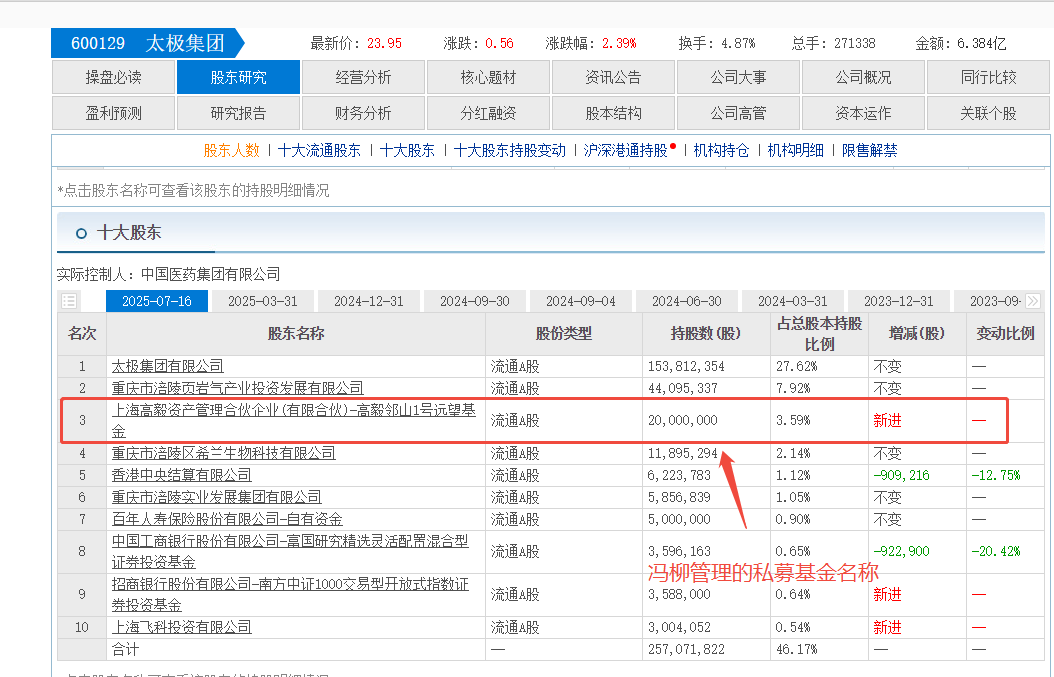The image size is (1054, 677).
Task: Click 实际控制人 中国医药集团有限公司 text
Action: 168,274
